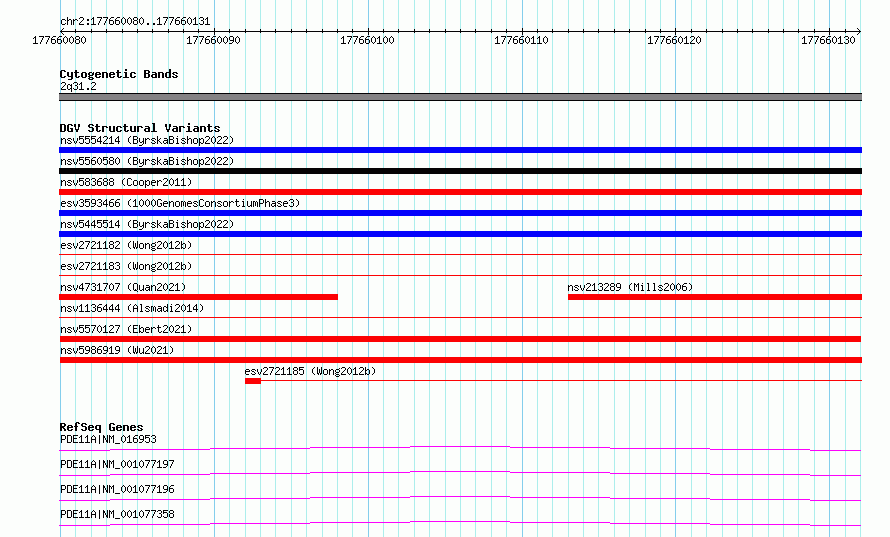The image size is (890, 537).
Task: Select transcript PDE11A|NM_016953
Action: pyautogui.click(x=108, y=439)
